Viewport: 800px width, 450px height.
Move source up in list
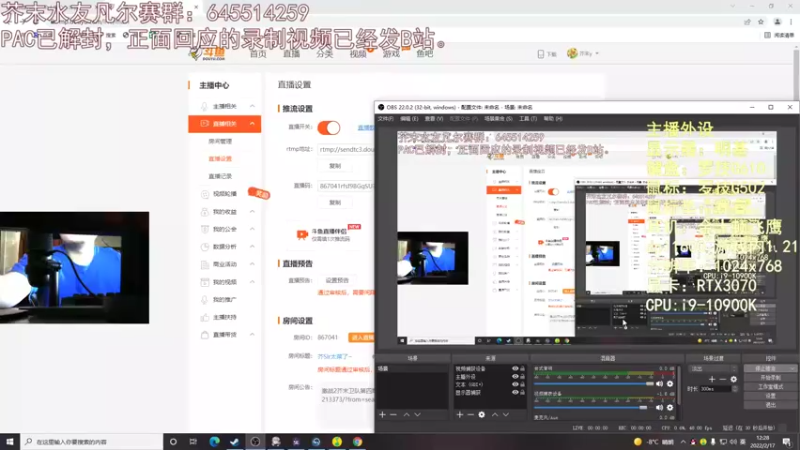tap(495, 415)
